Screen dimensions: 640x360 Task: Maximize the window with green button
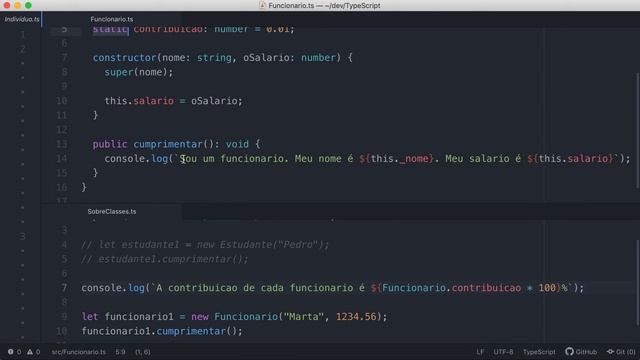coord(28,5)
